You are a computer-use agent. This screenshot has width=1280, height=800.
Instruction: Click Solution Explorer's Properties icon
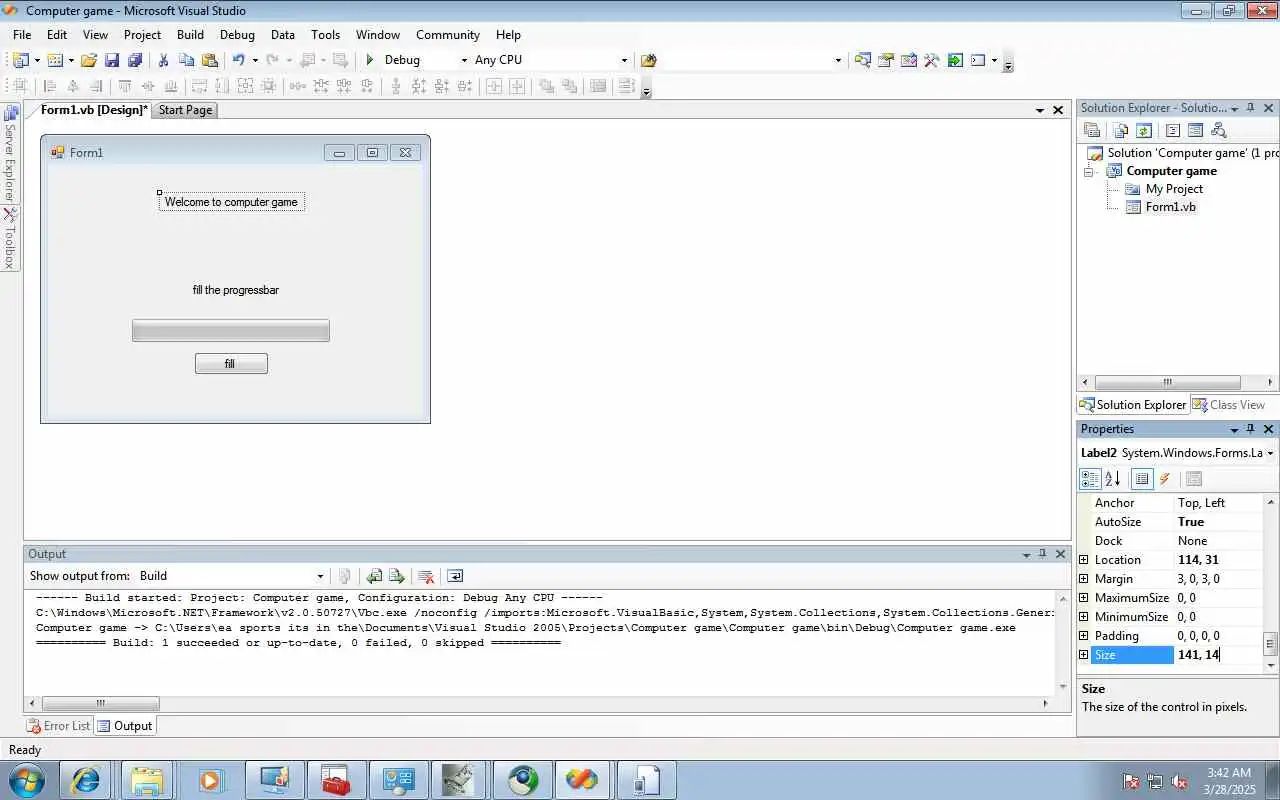click(1092, 130)
